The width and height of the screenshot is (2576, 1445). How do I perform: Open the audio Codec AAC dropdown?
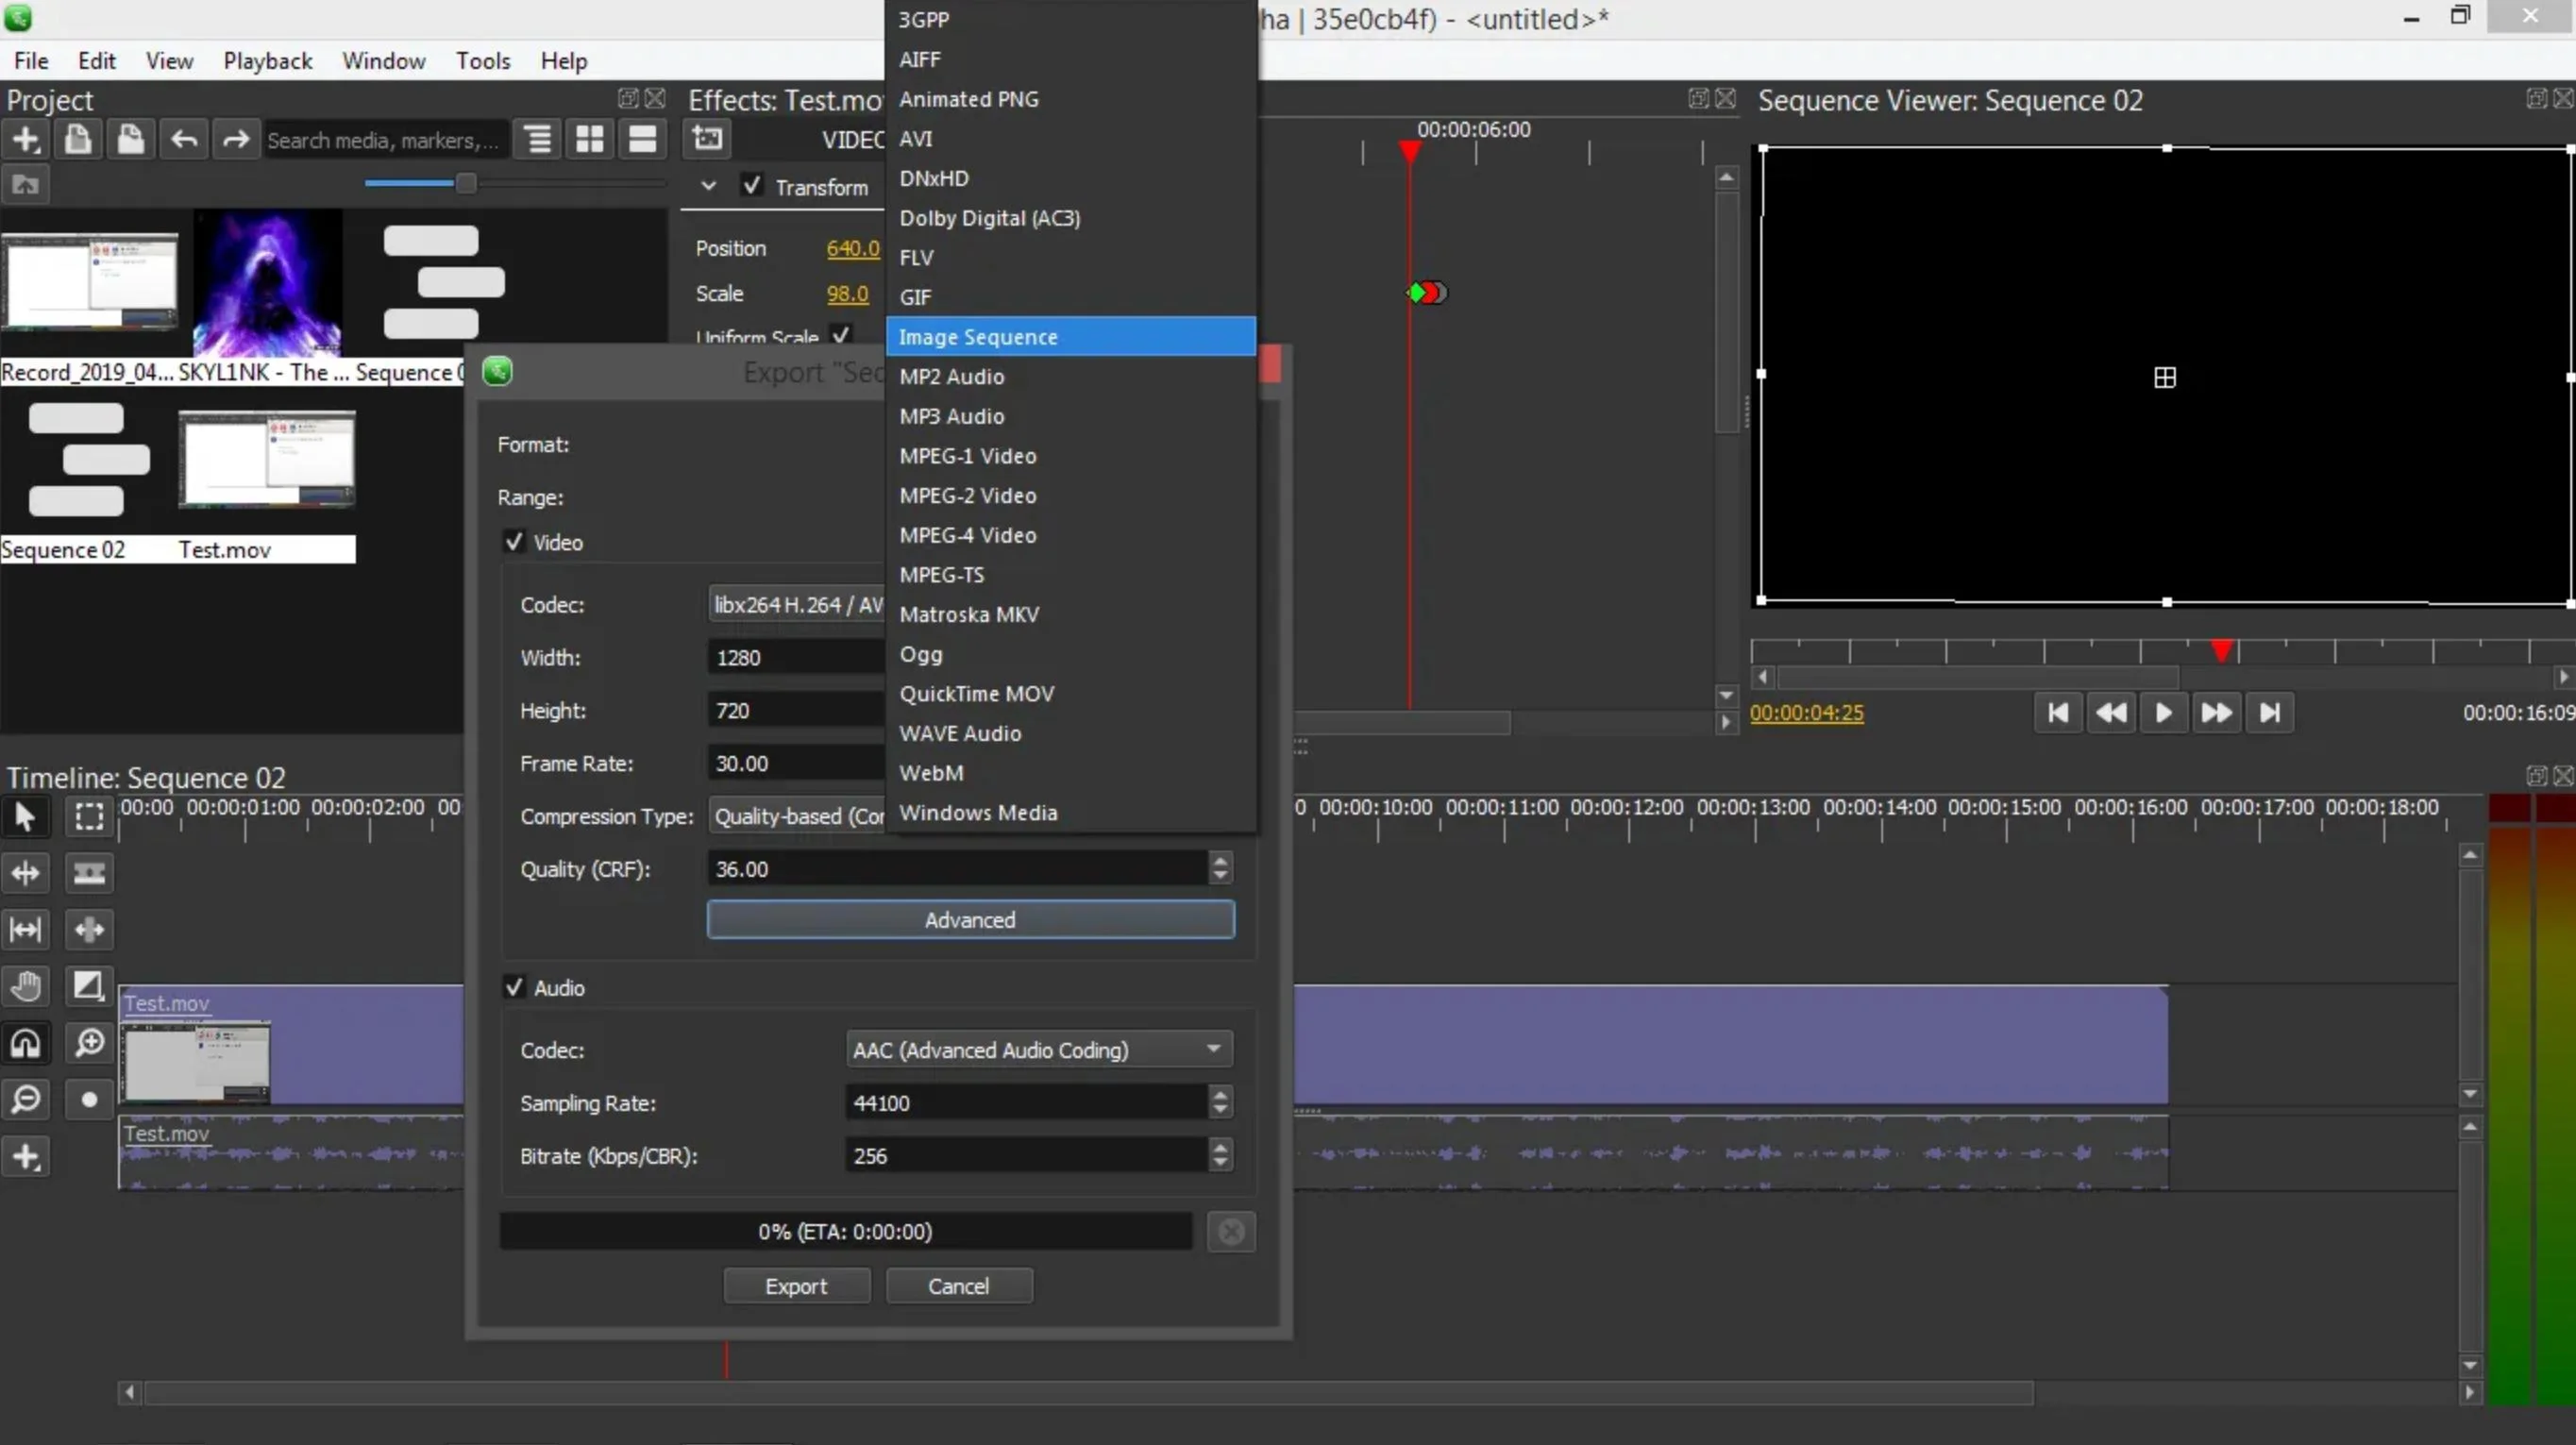click(x=1037, y=1049)
